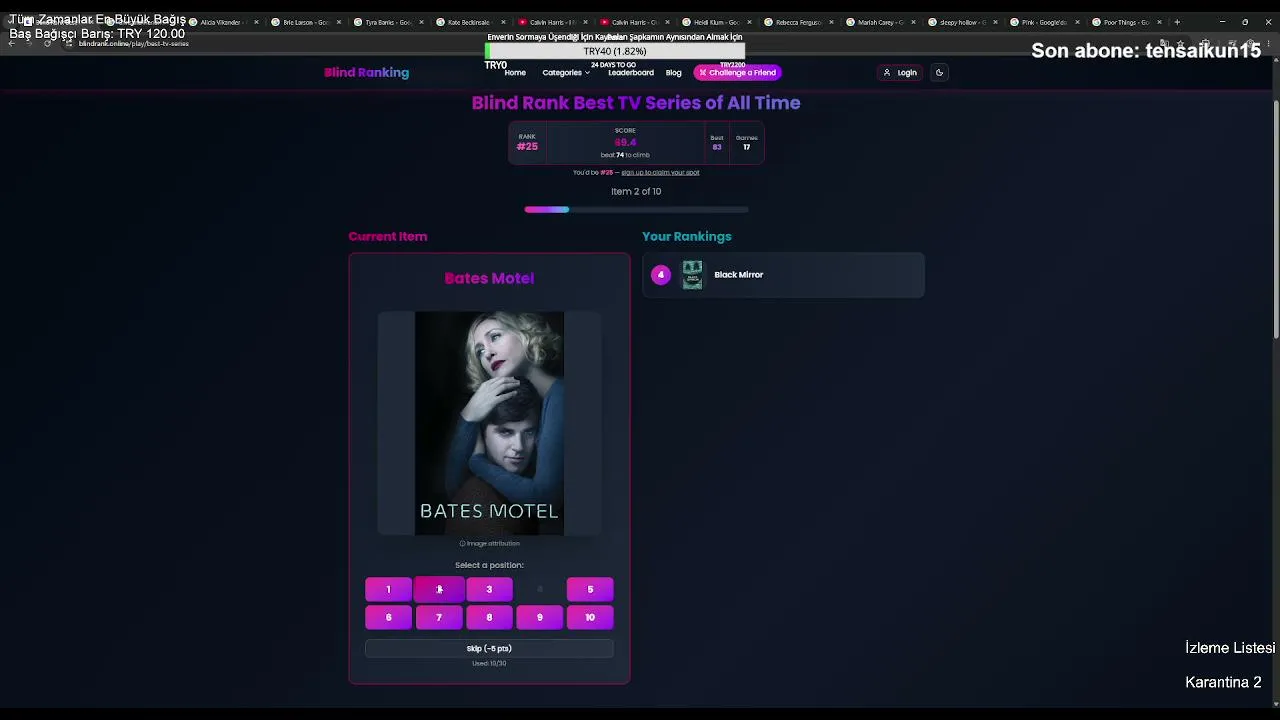Pick position 6 button

coord(388,617)
